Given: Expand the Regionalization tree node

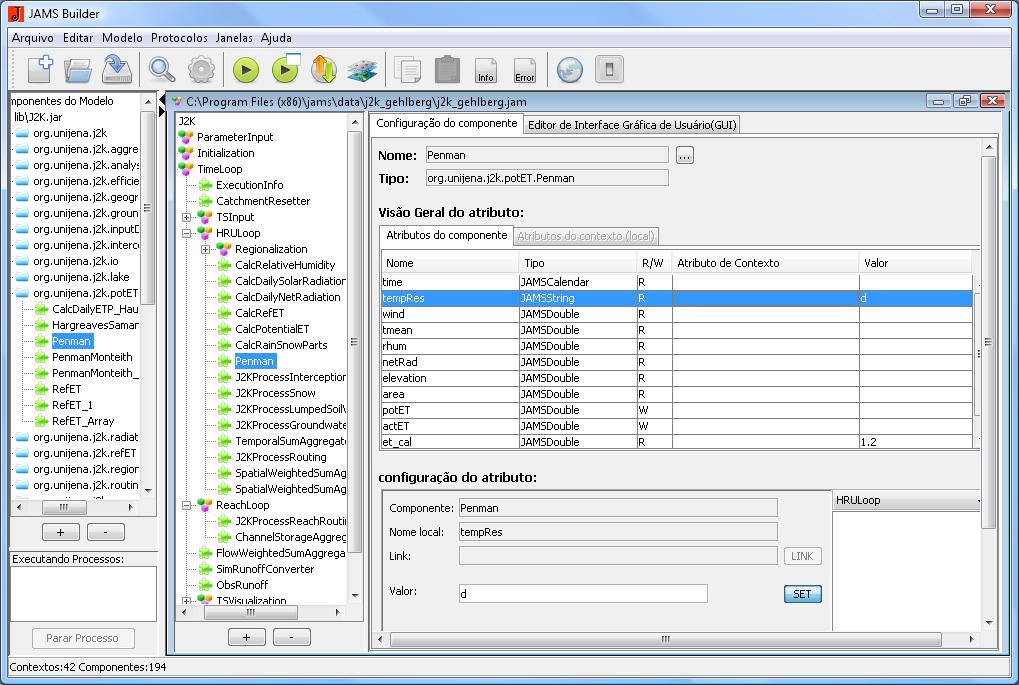Looking at the screenshot, I should coord(206,249).
